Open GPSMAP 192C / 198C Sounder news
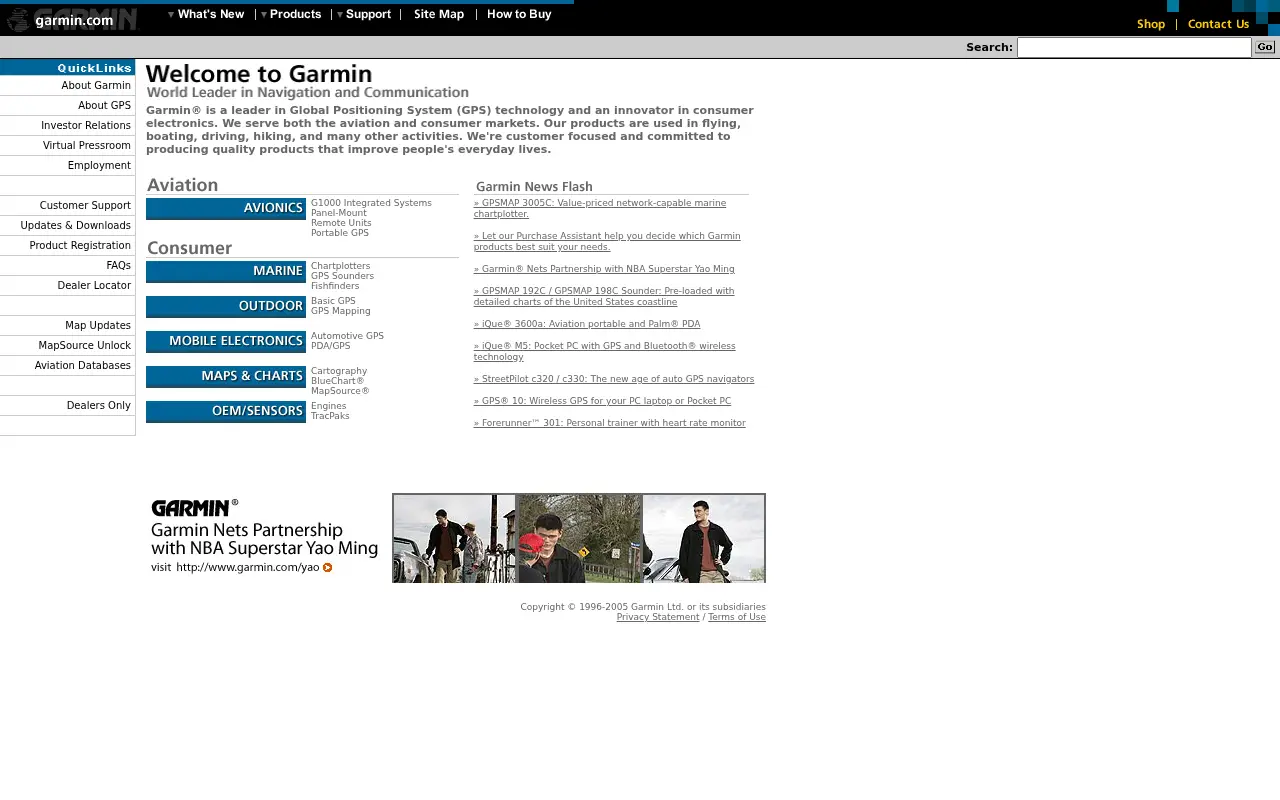The width and height of the screenshot is (1280, 800). tap(604, 296)
